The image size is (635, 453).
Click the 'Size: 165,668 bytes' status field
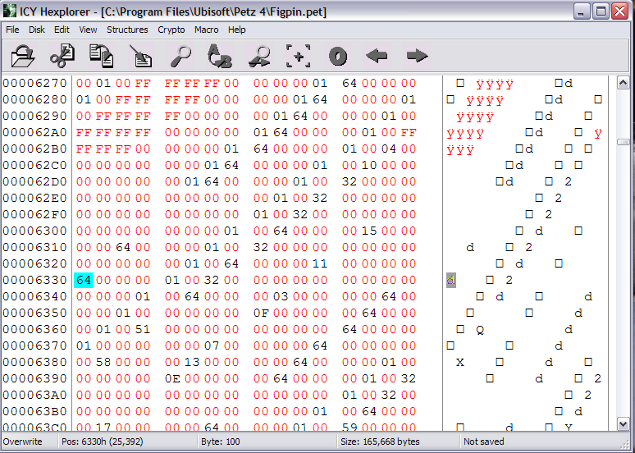pyautogui.click(x=380, y=441)
